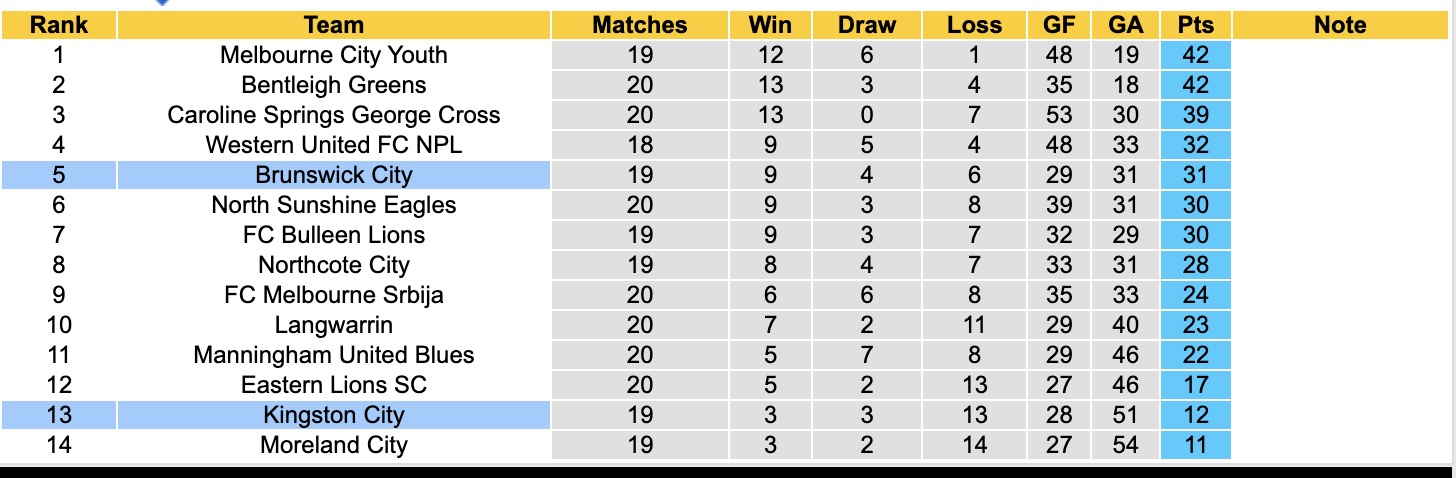Click the Rank column header

[x=58, y=25]
